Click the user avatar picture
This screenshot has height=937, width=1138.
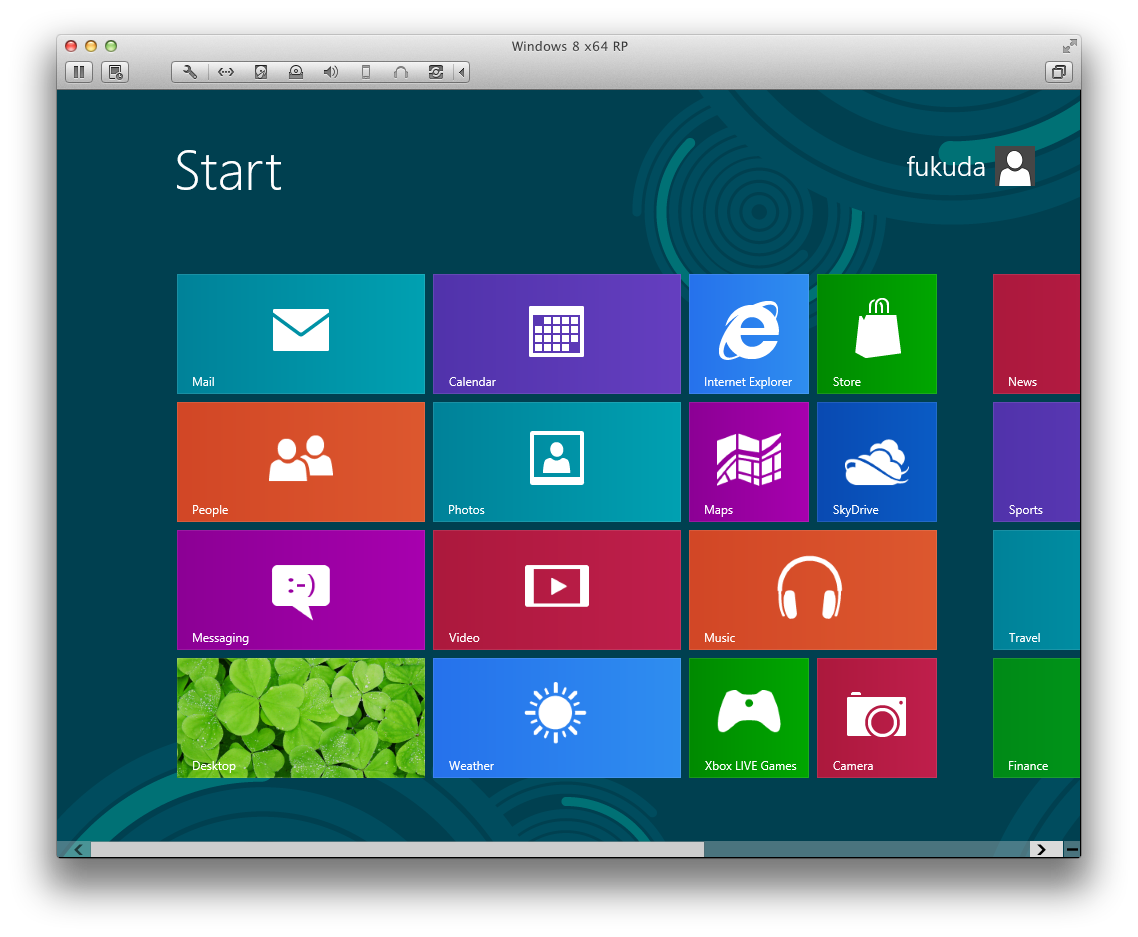coord(1015,167)
